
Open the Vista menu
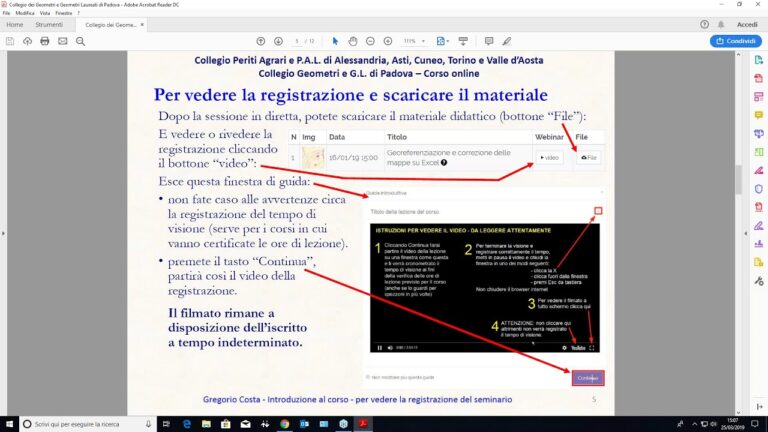pyautogui.click(x=45, y=13)
